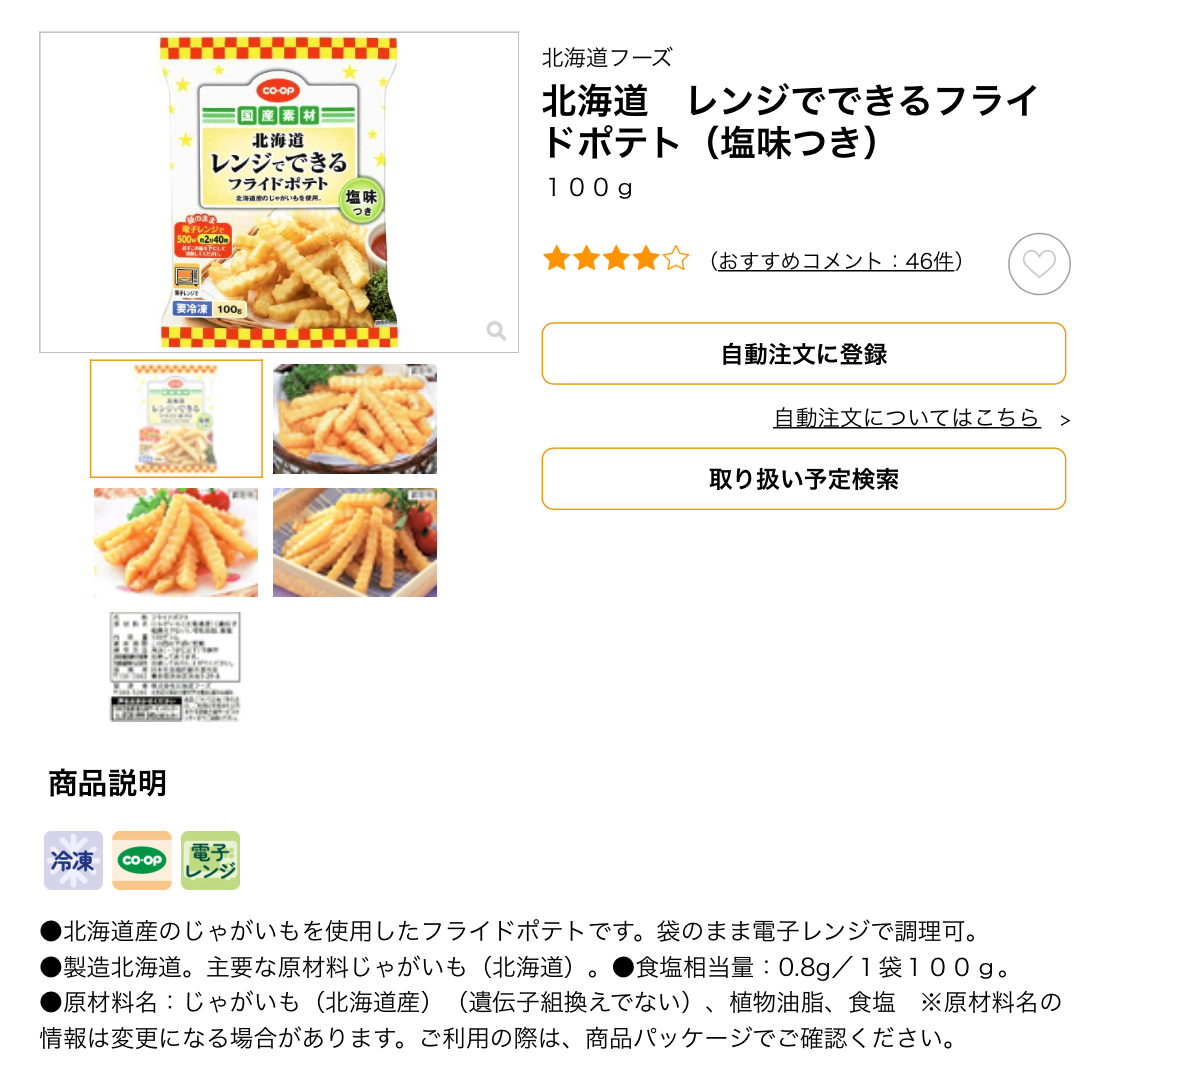The image size is (1193, 1072).
Task: Click the product title 北海道 レンジでできるフライドポテト
Action: tap(790, 121)
